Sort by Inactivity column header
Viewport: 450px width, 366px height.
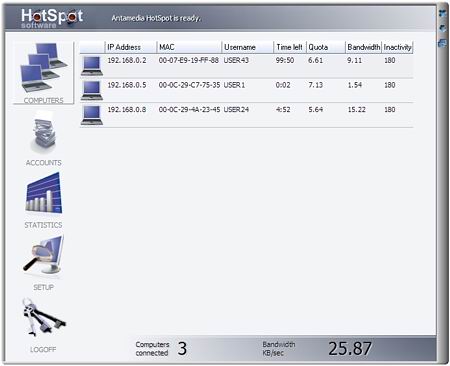[397, 47]
